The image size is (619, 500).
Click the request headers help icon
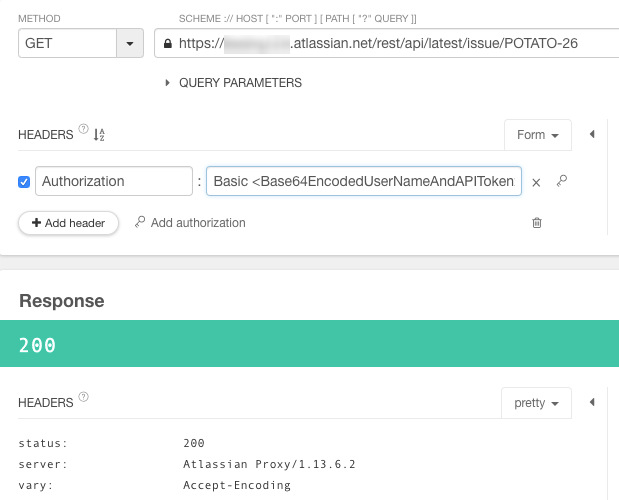tap(83, 129)
